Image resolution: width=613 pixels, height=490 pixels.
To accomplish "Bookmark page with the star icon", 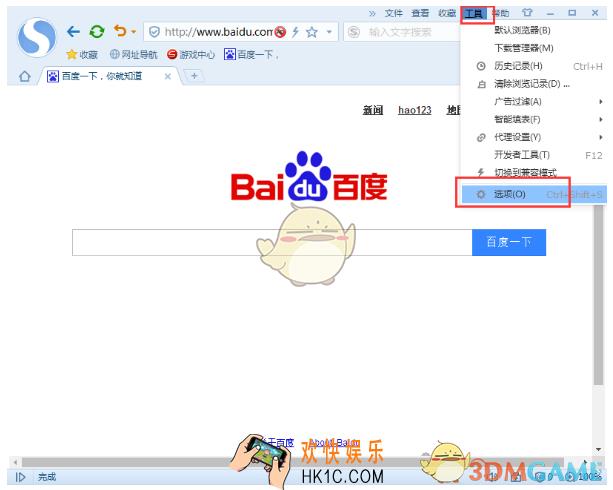I will click(312, 32).
